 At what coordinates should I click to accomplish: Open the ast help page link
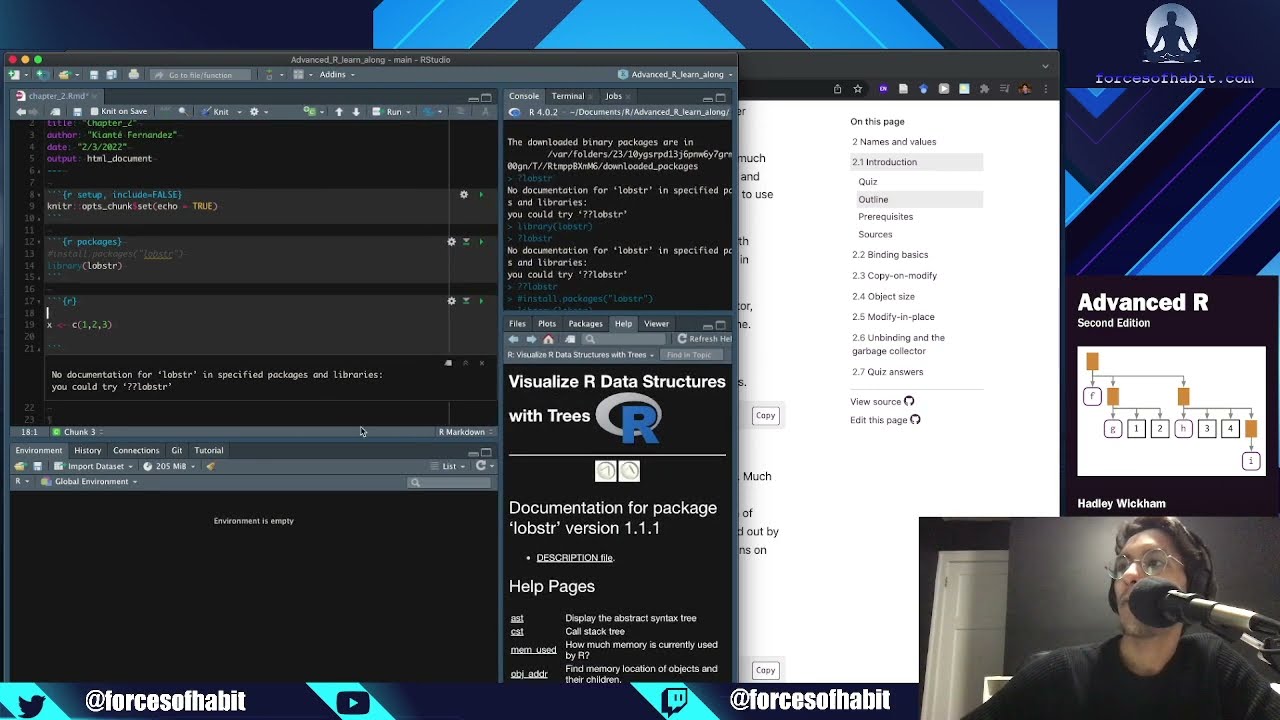point(517,618)
